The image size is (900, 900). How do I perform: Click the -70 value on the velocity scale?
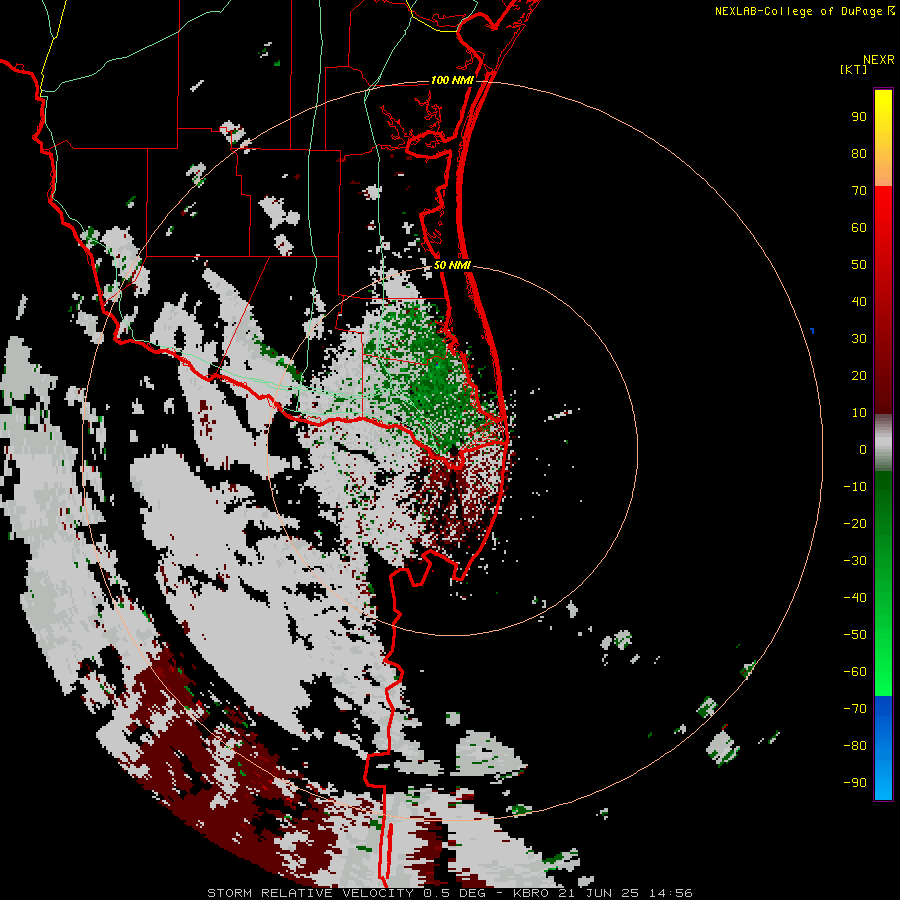(855, 709)
